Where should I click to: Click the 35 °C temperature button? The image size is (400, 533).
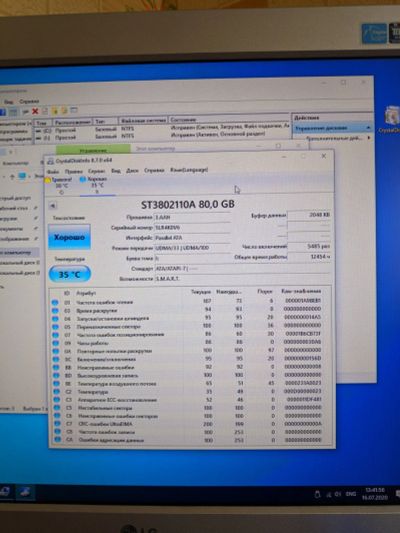coord(70,274)
